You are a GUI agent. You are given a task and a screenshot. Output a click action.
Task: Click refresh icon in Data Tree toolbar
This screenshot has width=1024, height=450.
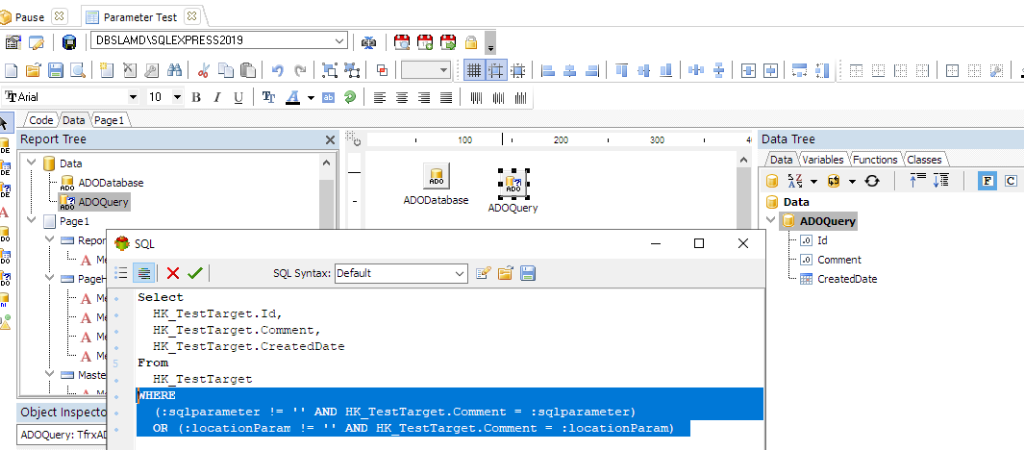(x=873, y=182)
